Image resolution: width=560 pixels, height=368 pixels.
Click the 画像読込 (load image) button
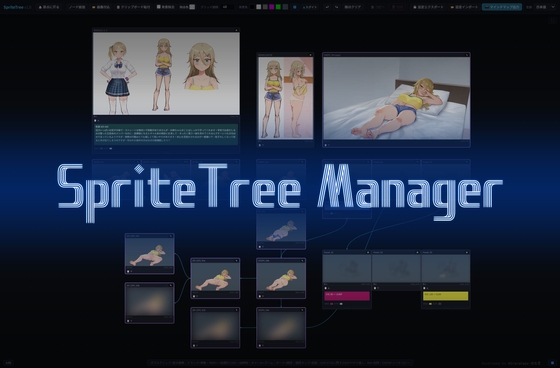point(101,7)
